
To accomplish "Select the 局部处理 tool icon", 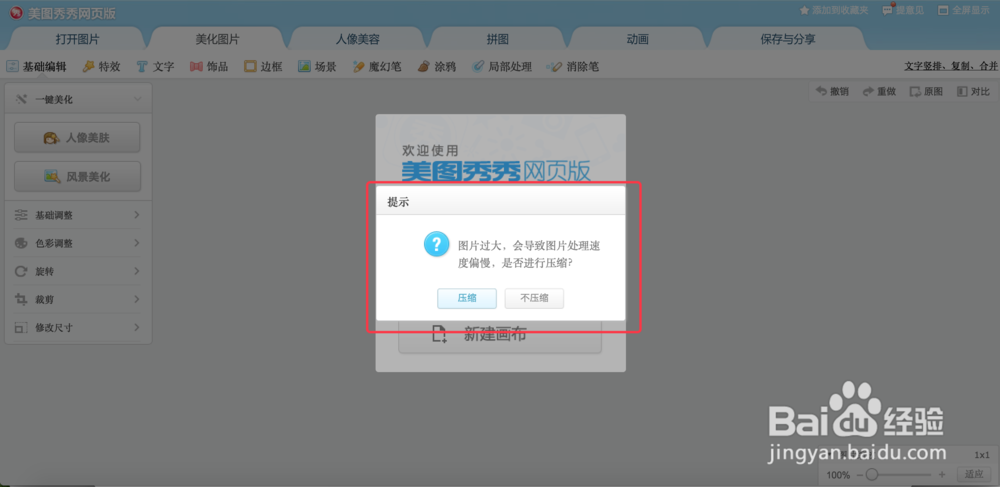I will point(478,66).
